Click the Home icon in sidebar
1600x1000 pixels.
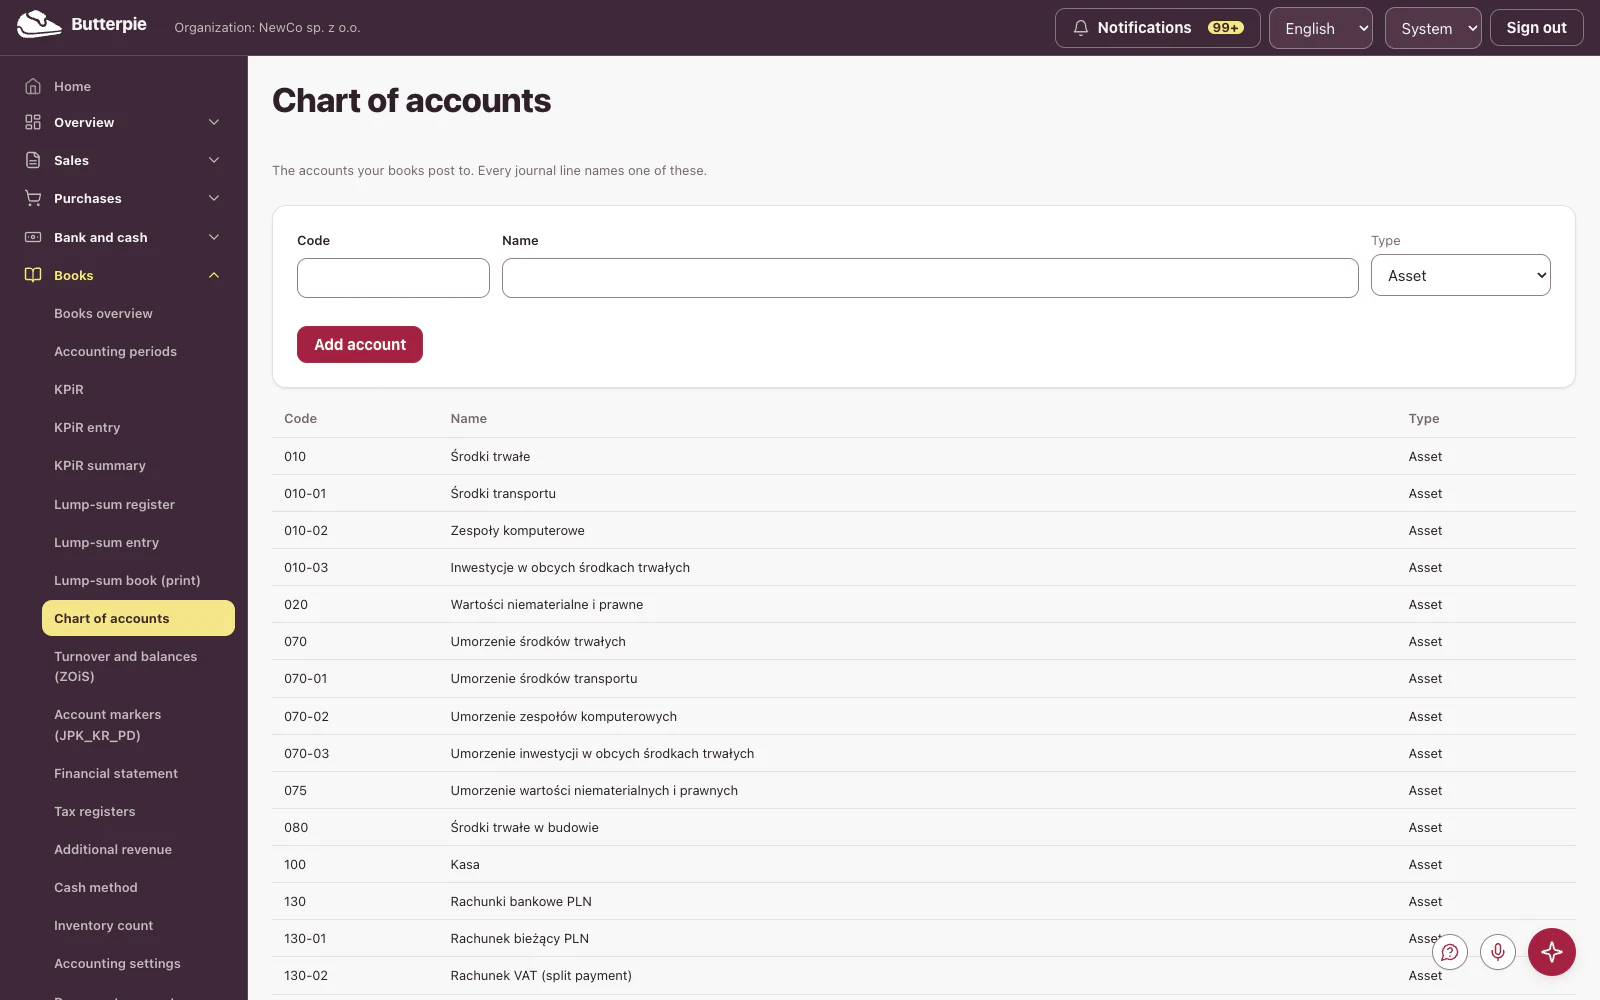[x=33, y=86]
